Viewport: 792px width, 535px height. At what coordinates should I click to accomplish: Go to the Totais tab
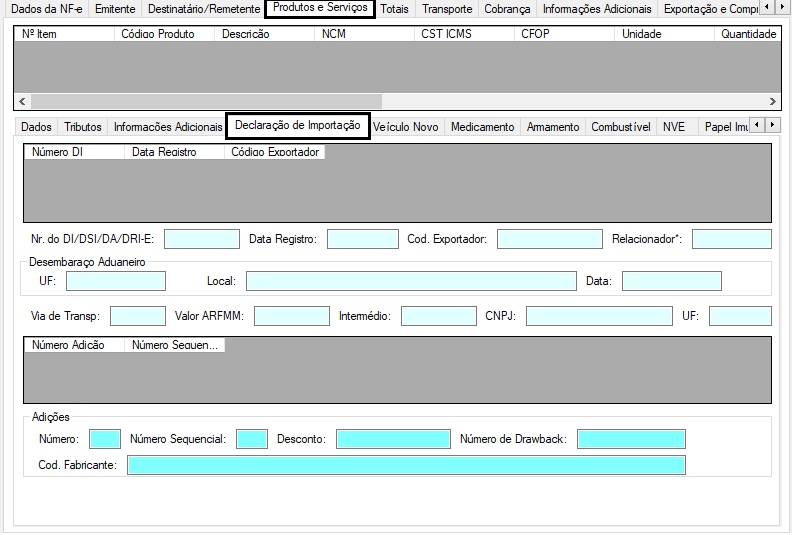point(394,9)
